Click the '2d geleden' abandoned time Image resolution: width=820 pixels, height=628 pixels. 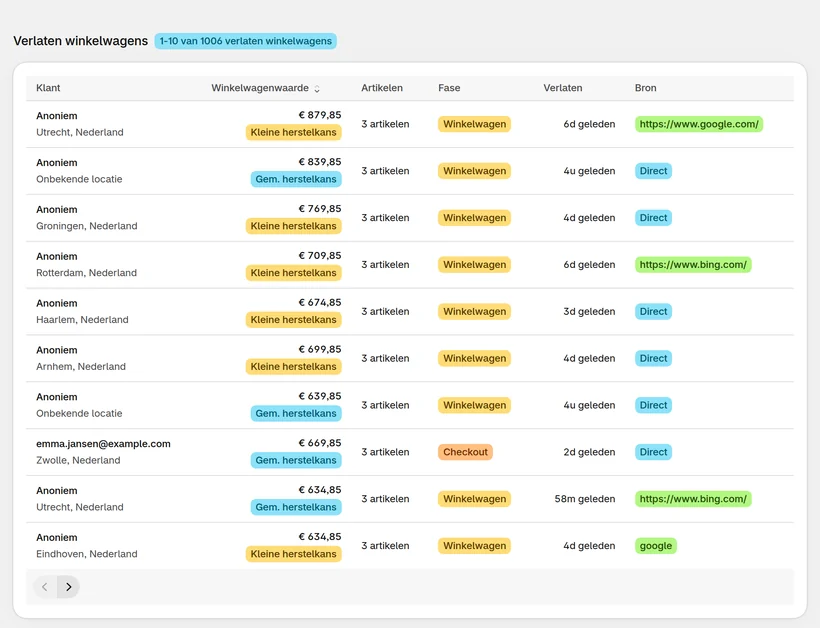589,452
